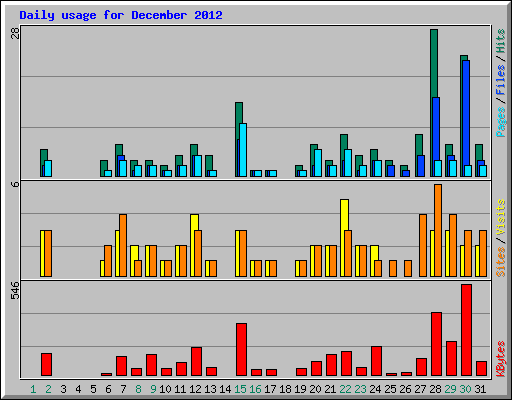This screenshot has height=400, width=512.
Task: Select the red KBytes bar for day 28
Action: click(x=436, y=344)
